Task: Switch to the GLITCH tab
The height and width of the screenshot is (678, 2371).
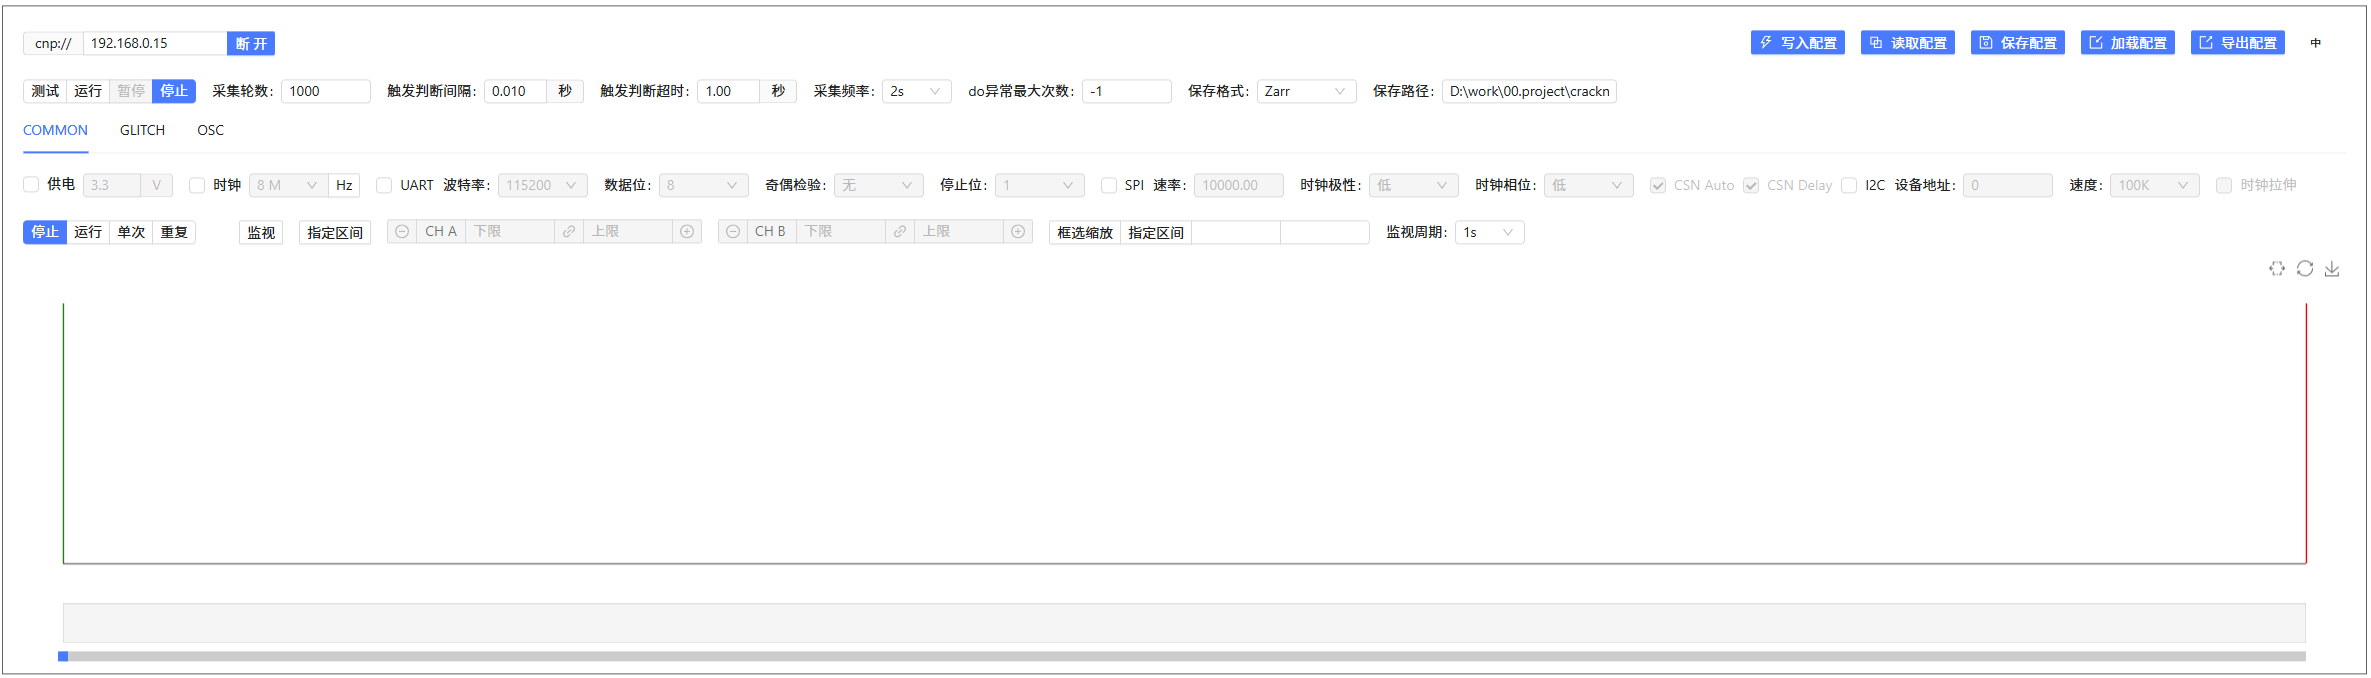Action: click(142, 130)
